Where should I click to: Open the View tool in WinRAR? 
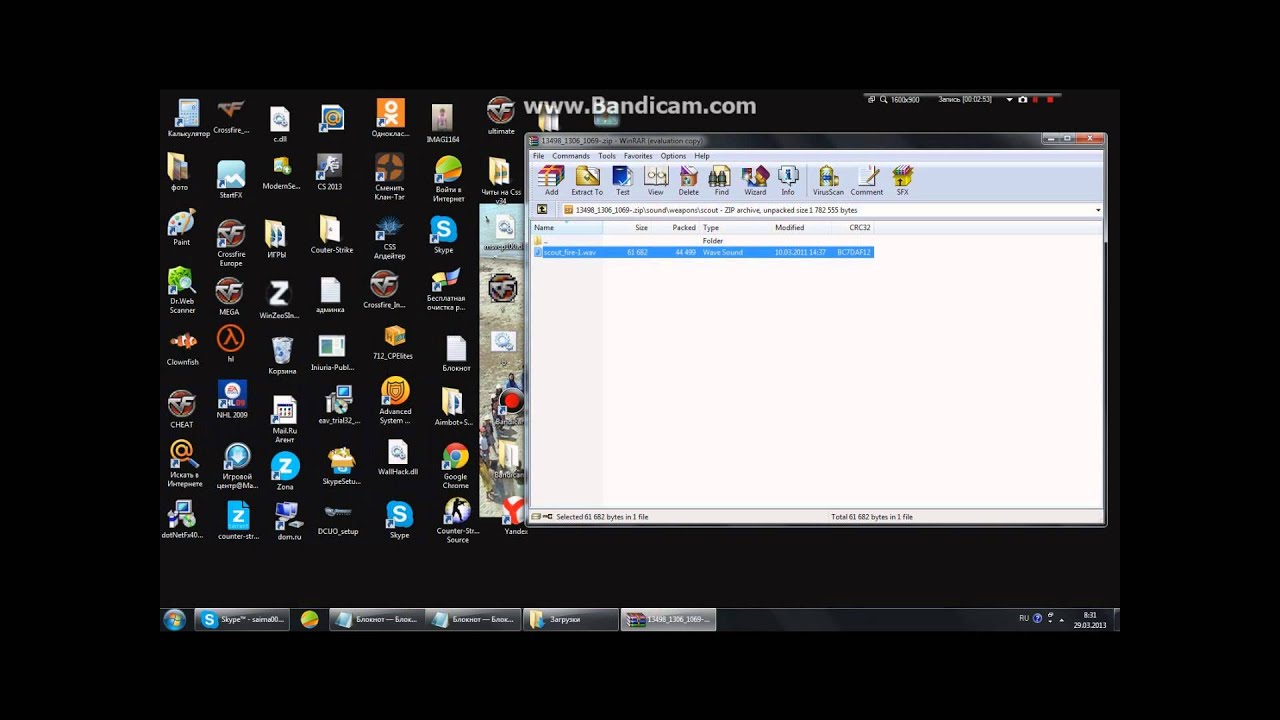coord(655,181)
